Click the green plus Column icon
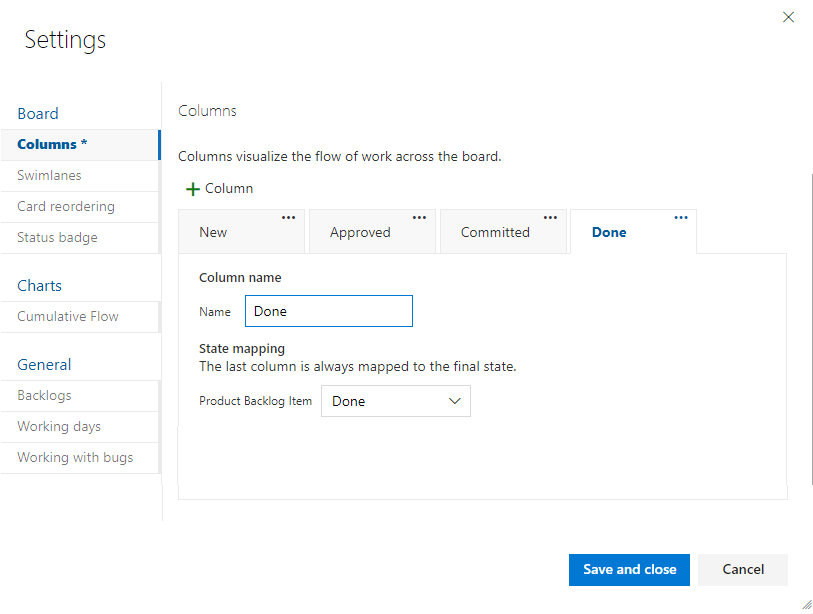The image size is (813, 614). point(194,189)
